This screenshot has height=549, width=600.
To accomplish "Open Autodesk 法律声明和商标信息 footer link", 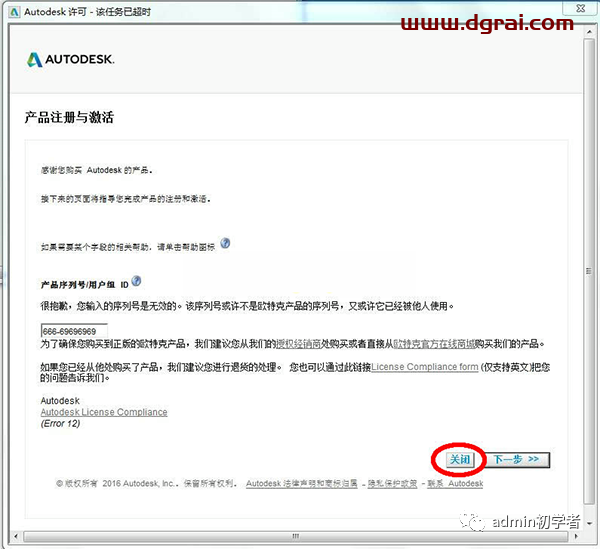I will click(x=301, y=484).
